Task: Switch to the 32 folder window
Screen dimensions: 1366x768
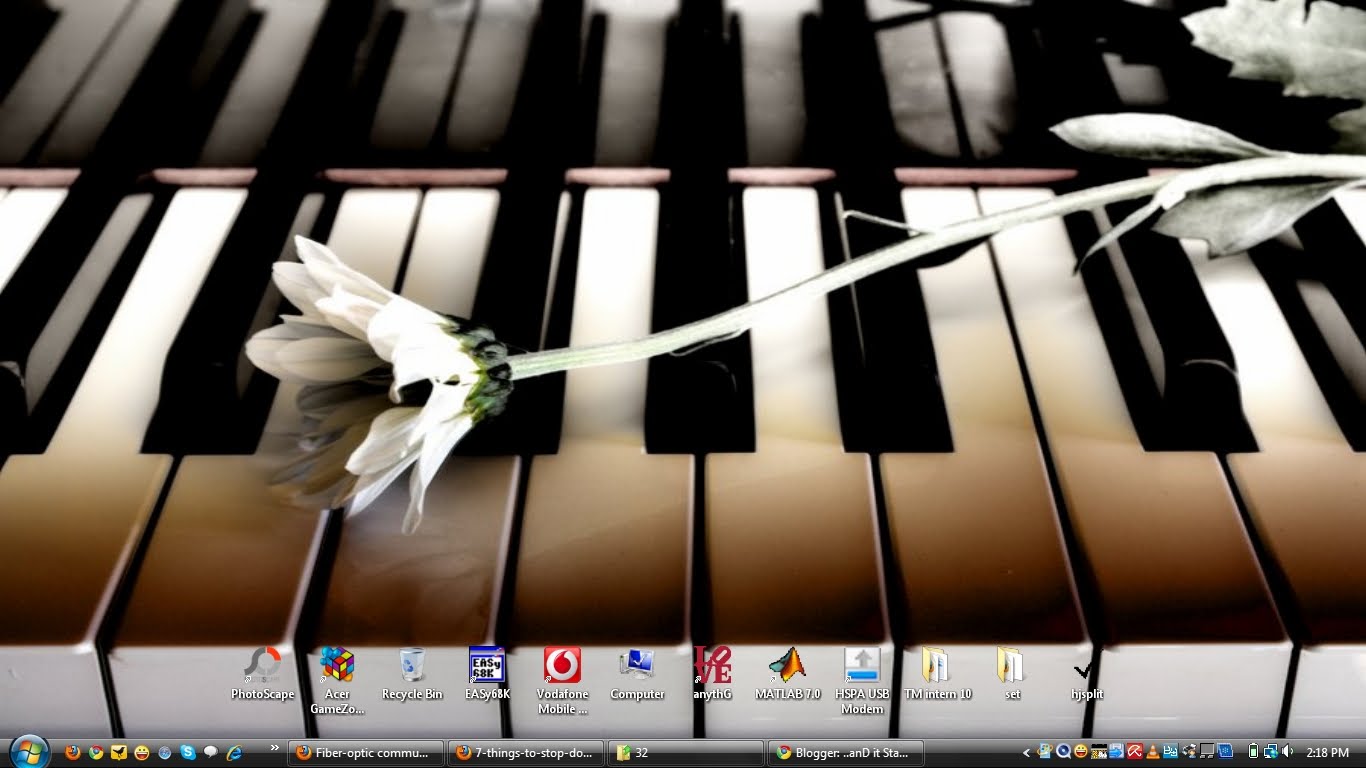Action: (x=687, y=753)
